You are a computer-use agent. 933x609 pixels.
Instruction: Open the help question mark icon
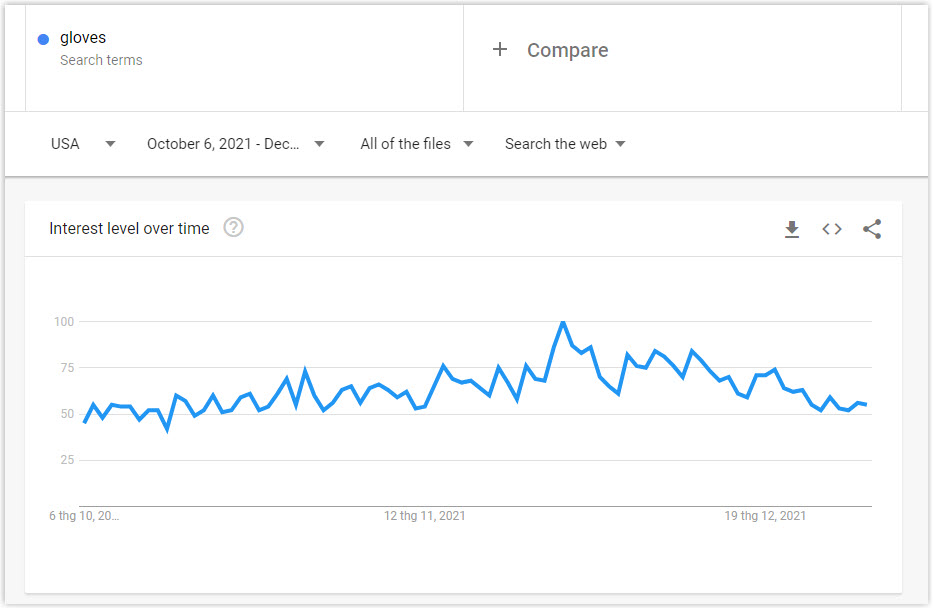coord(233,227)
